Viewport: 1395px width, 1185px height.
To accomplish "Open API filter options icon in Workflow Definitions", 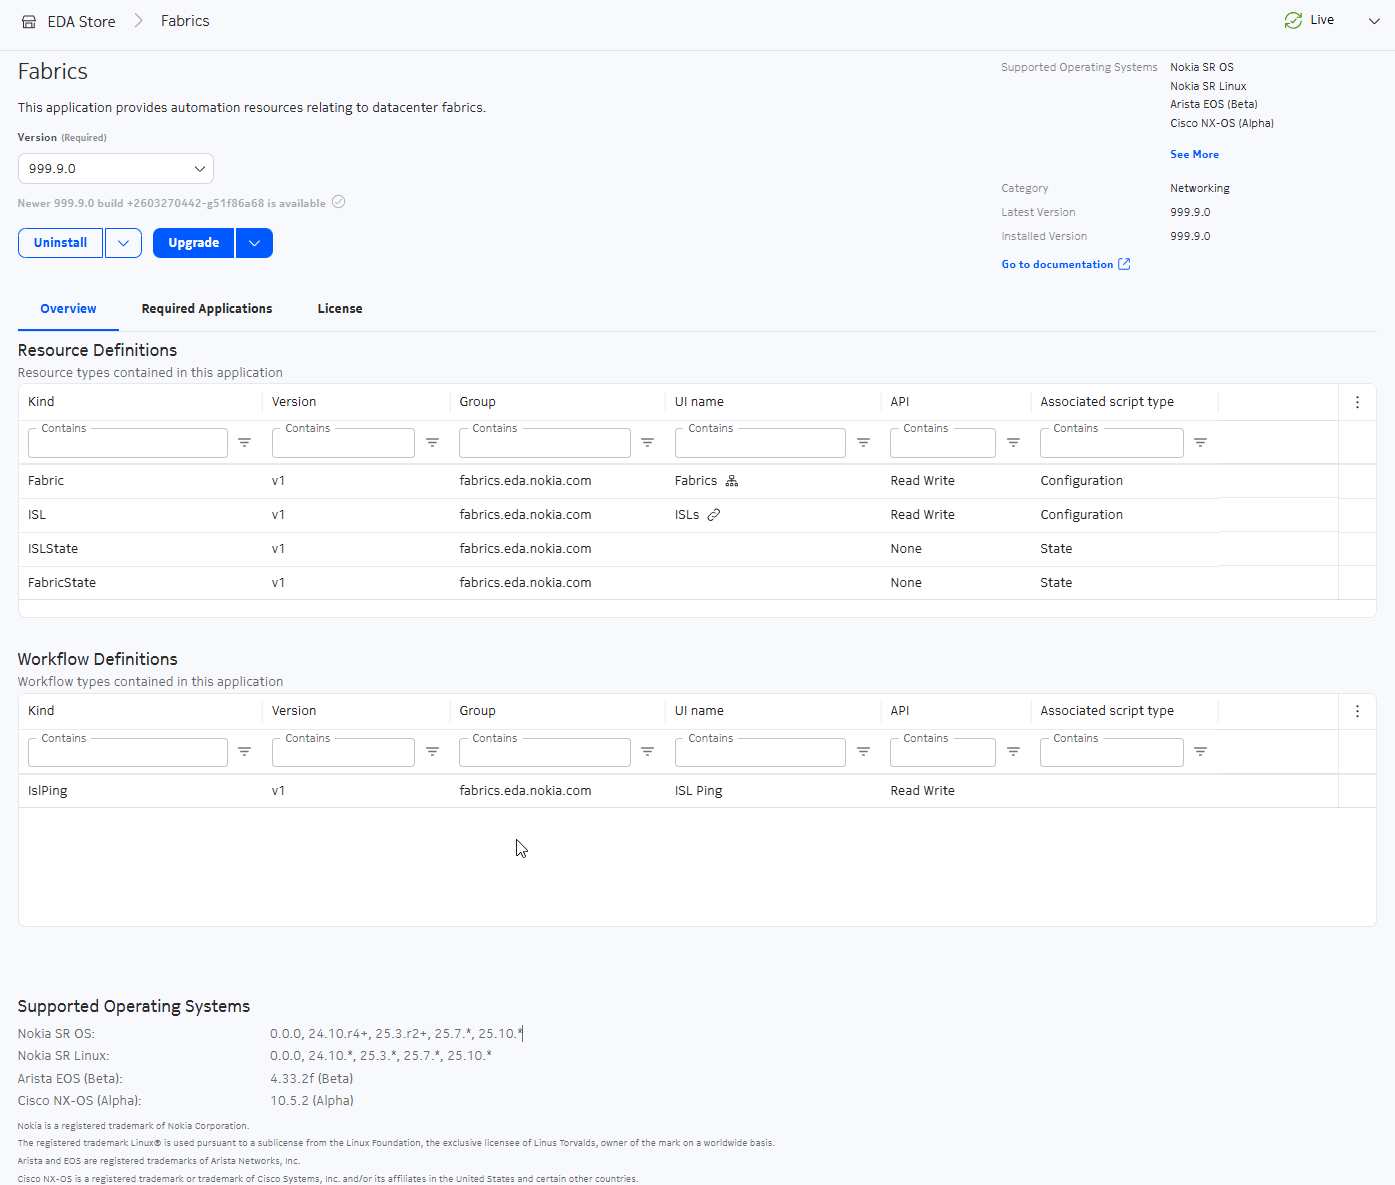I will point(1013,751).
